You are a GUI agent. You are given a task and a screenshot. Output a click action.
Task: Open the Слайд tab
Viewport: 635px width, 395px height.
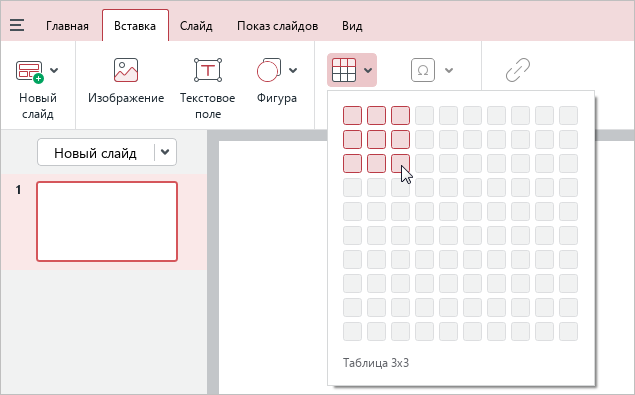pyautogui.click(x=196, y=26)
